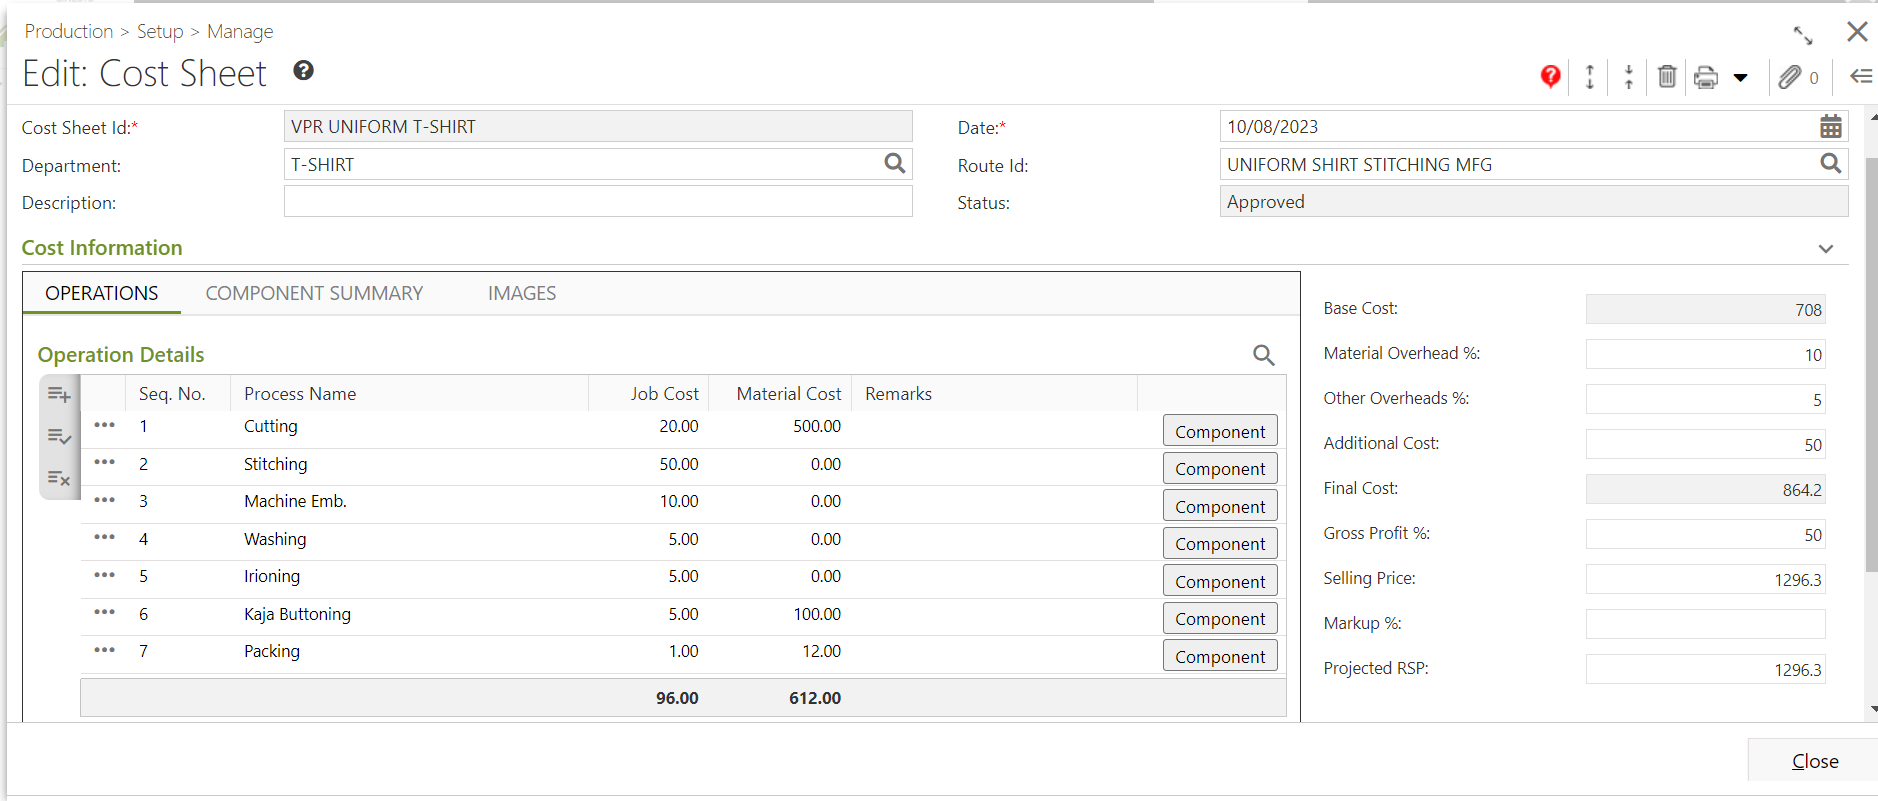Delete the cost sheet with trash icon
This screenshot has height=801, width=1878.
point(1667,76)
